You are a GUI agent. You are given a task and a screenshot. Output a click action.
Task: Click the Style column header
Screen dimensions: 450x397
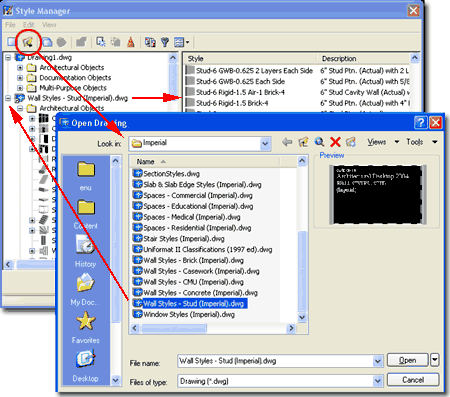tap(250, 59)
